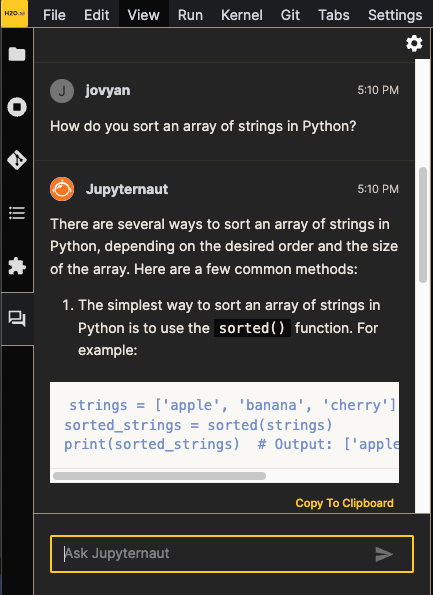Click the question 'How do you sort an array'
Viewport: 433px width, 595px height.
click(203, 126)
